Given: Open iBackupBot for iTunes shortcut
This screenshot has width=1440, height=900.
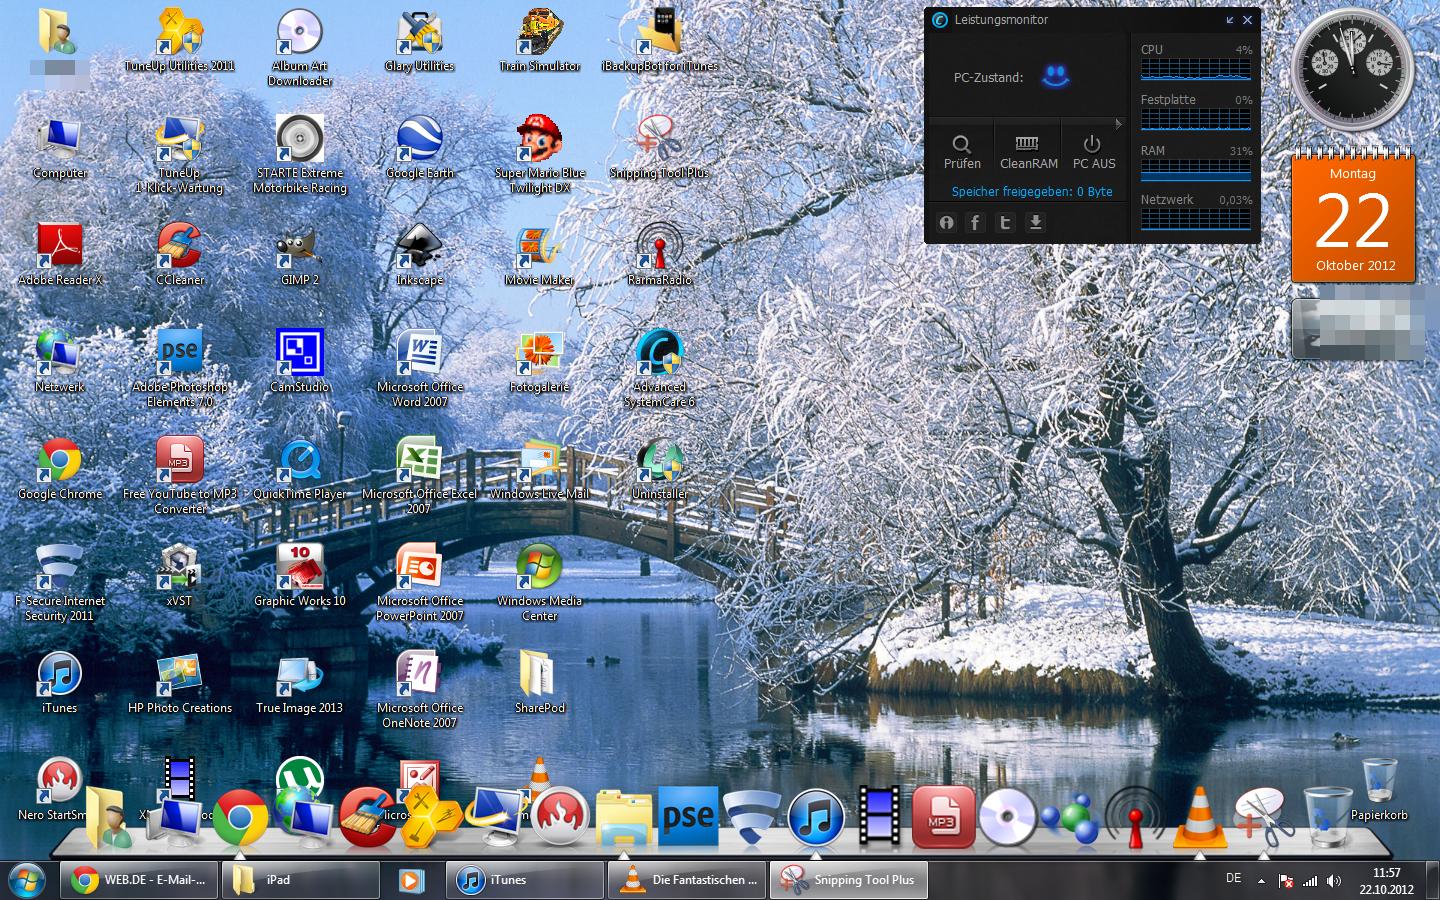Looking at the screenshot, I should 660,40.
